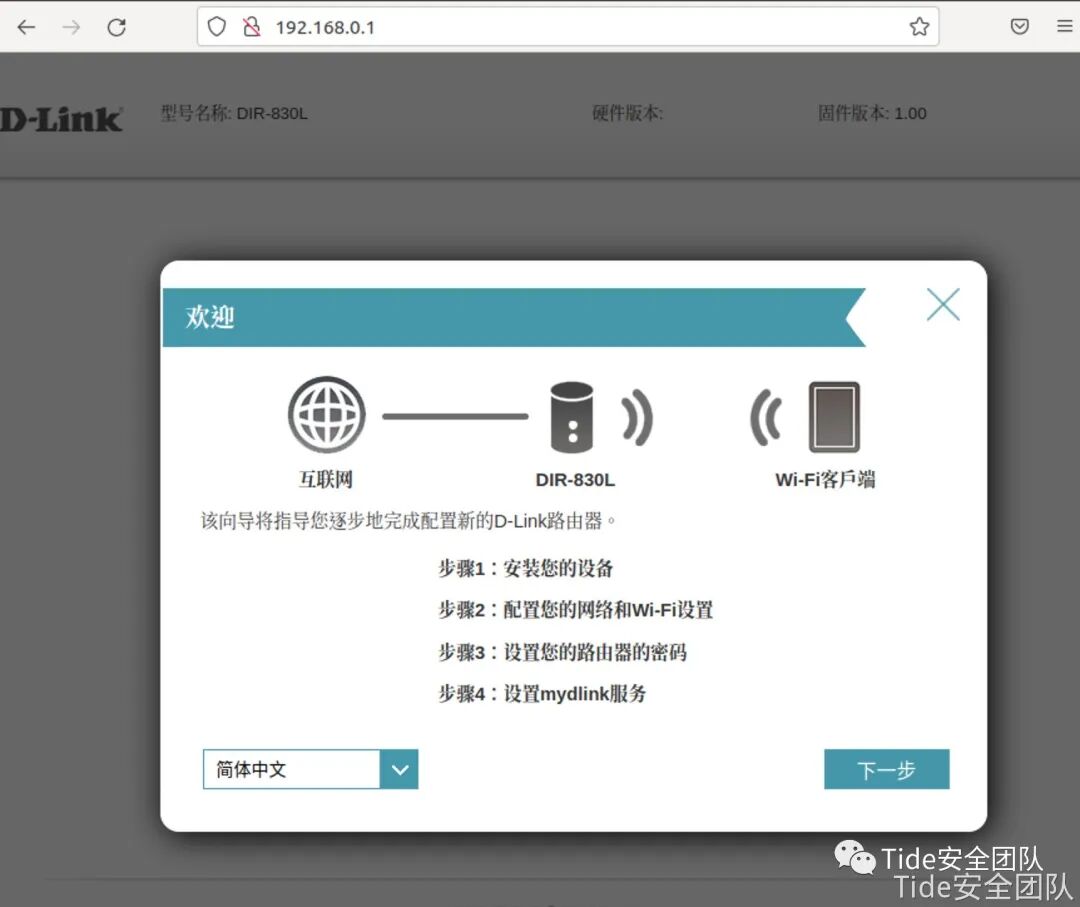Click the browser forward arrow
Viewport: 1080px width, 907px height.
coord(71,28)
